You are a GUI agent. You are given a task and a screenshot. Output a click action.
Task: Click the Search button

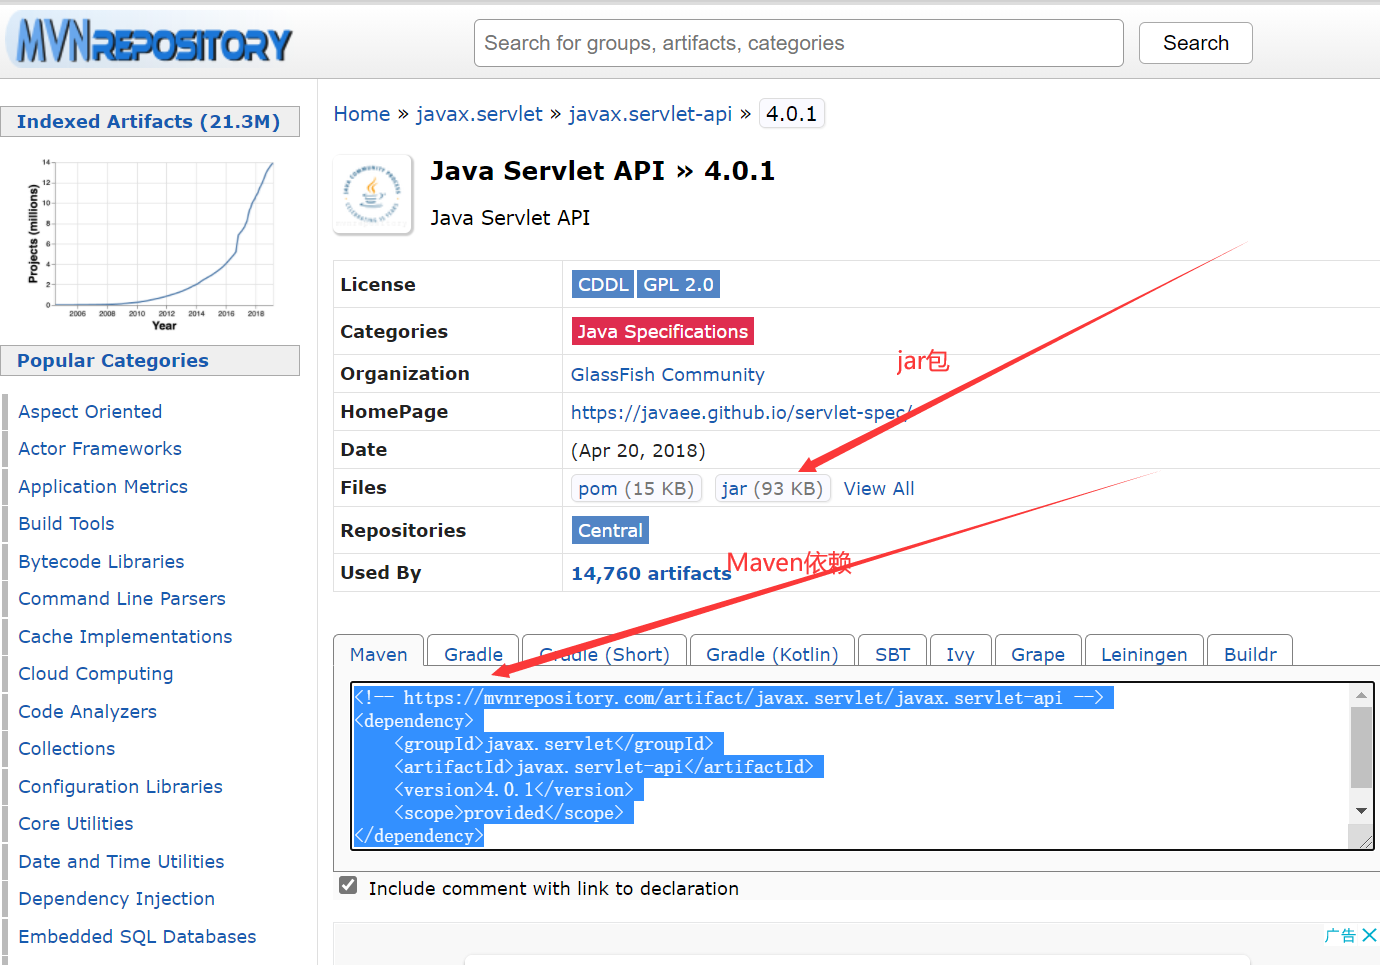point(1195,43)
